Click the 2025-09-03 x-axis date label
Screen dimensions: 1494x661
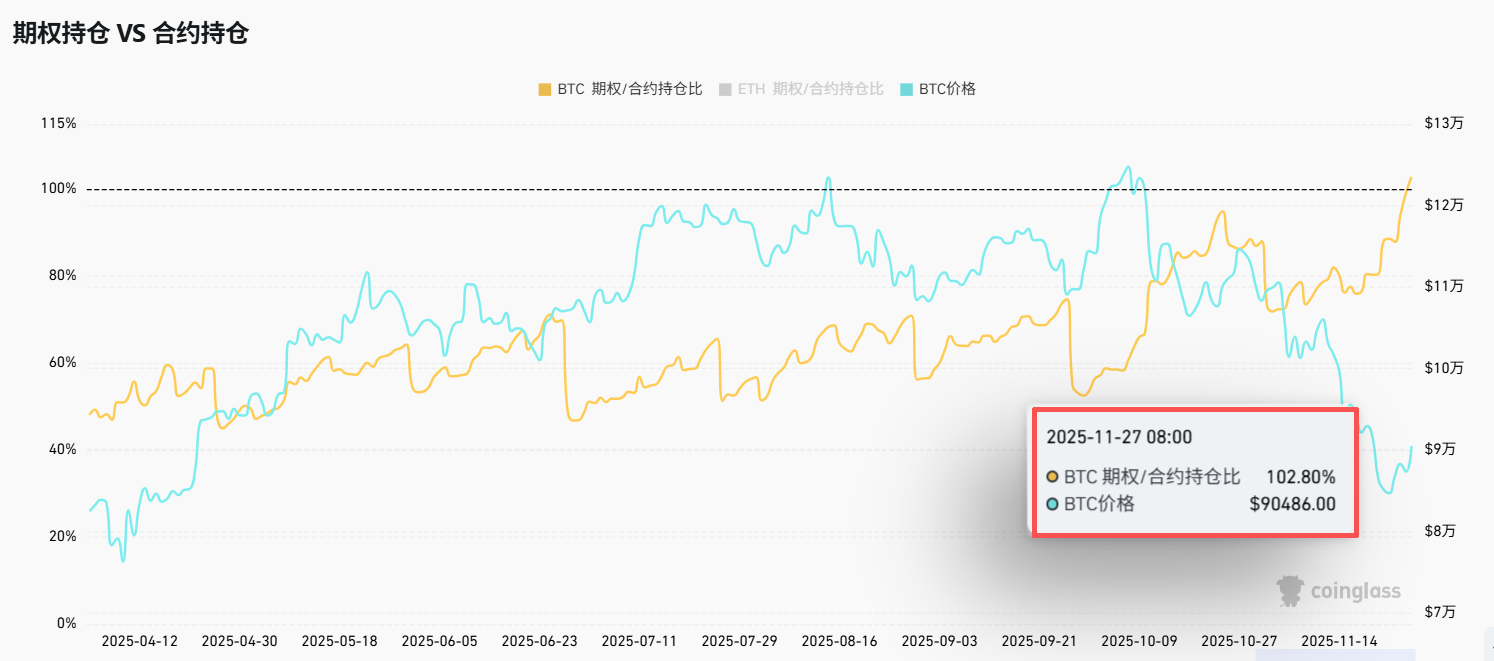pyautogui.click(x=939, y=641)
